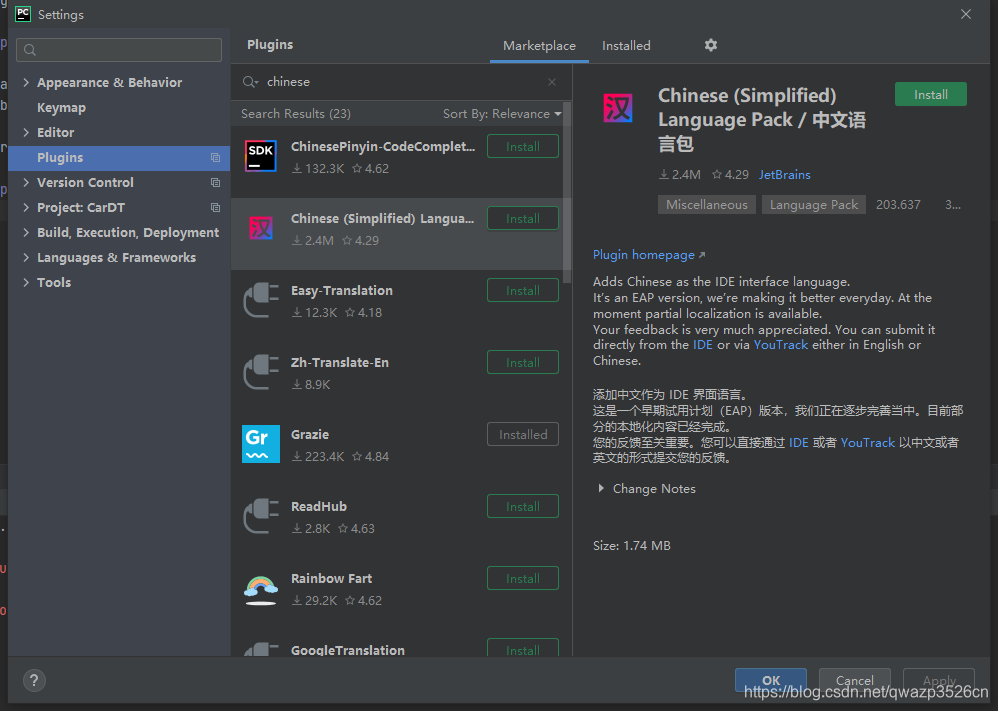Select ReadHub plugin name
Viewport: 998px width, 711px height.
(319, 506)
